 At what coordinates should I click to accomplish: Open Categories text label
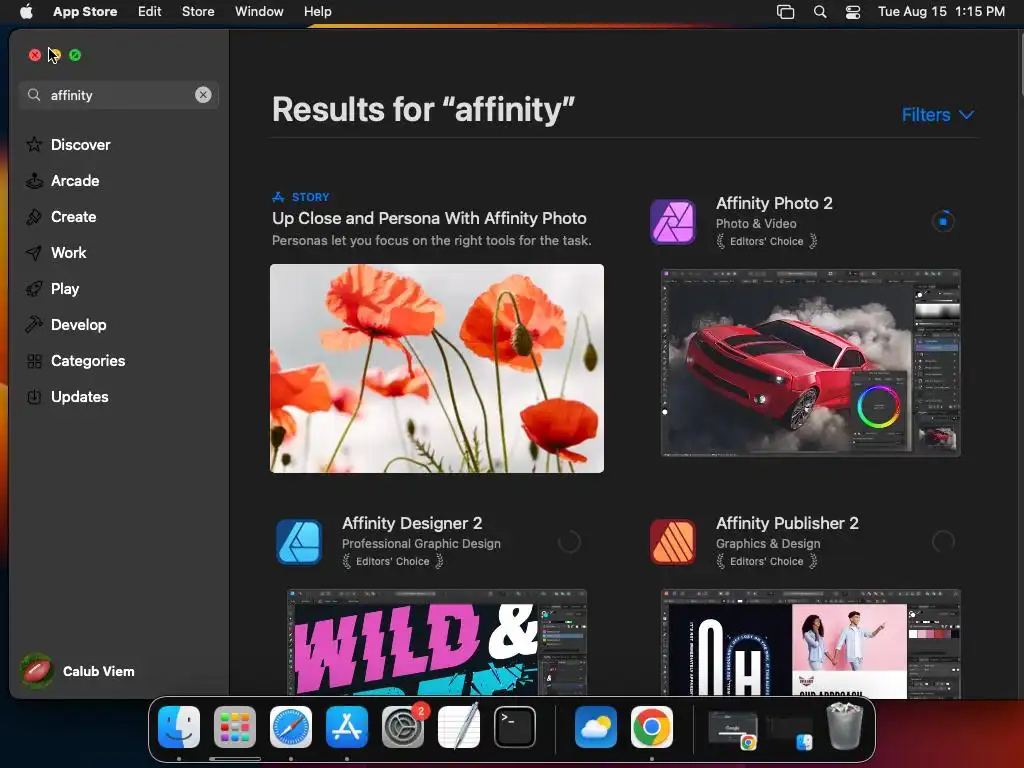(x=88, y=361)
